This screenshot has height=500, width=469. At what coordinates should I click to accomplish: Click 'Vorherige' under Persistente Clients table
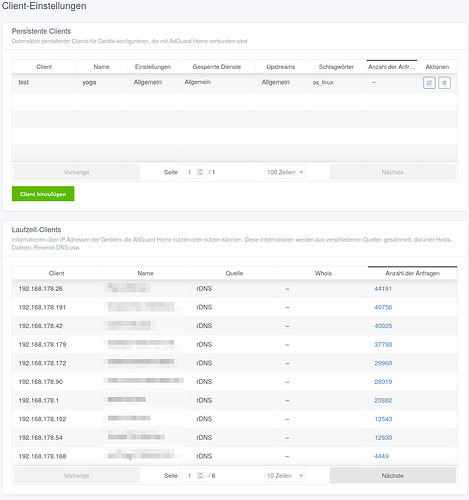click(x=77, y=172)
